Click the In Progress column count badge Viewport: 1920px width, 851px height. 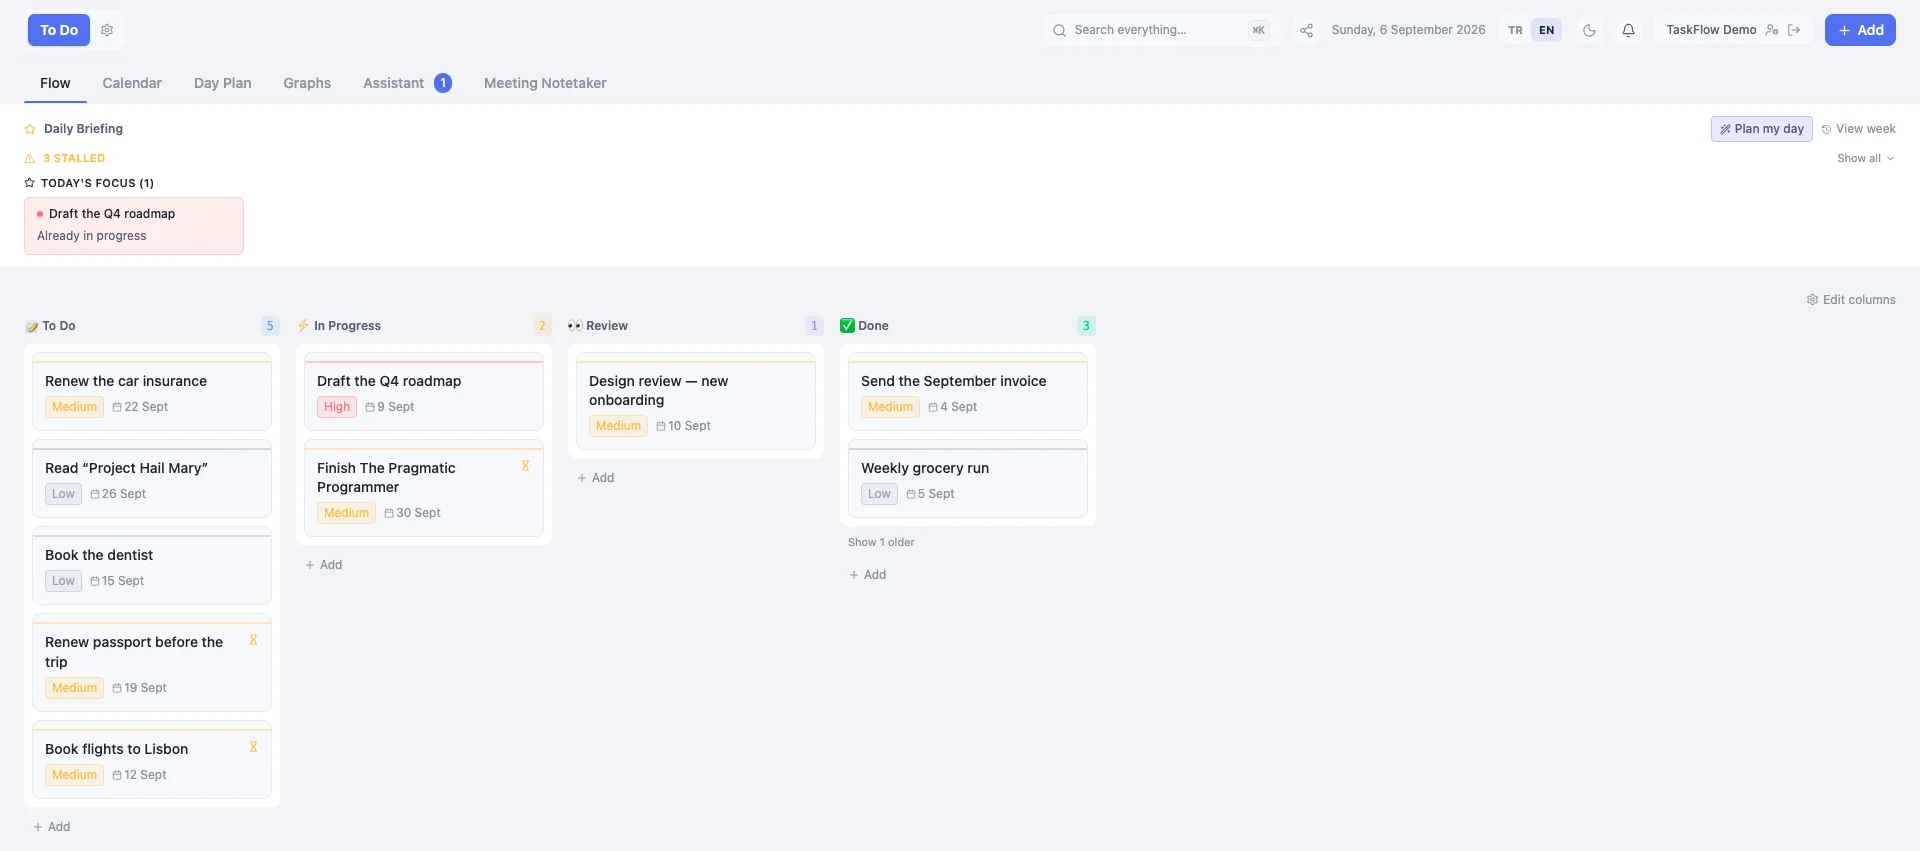point(542,326)
